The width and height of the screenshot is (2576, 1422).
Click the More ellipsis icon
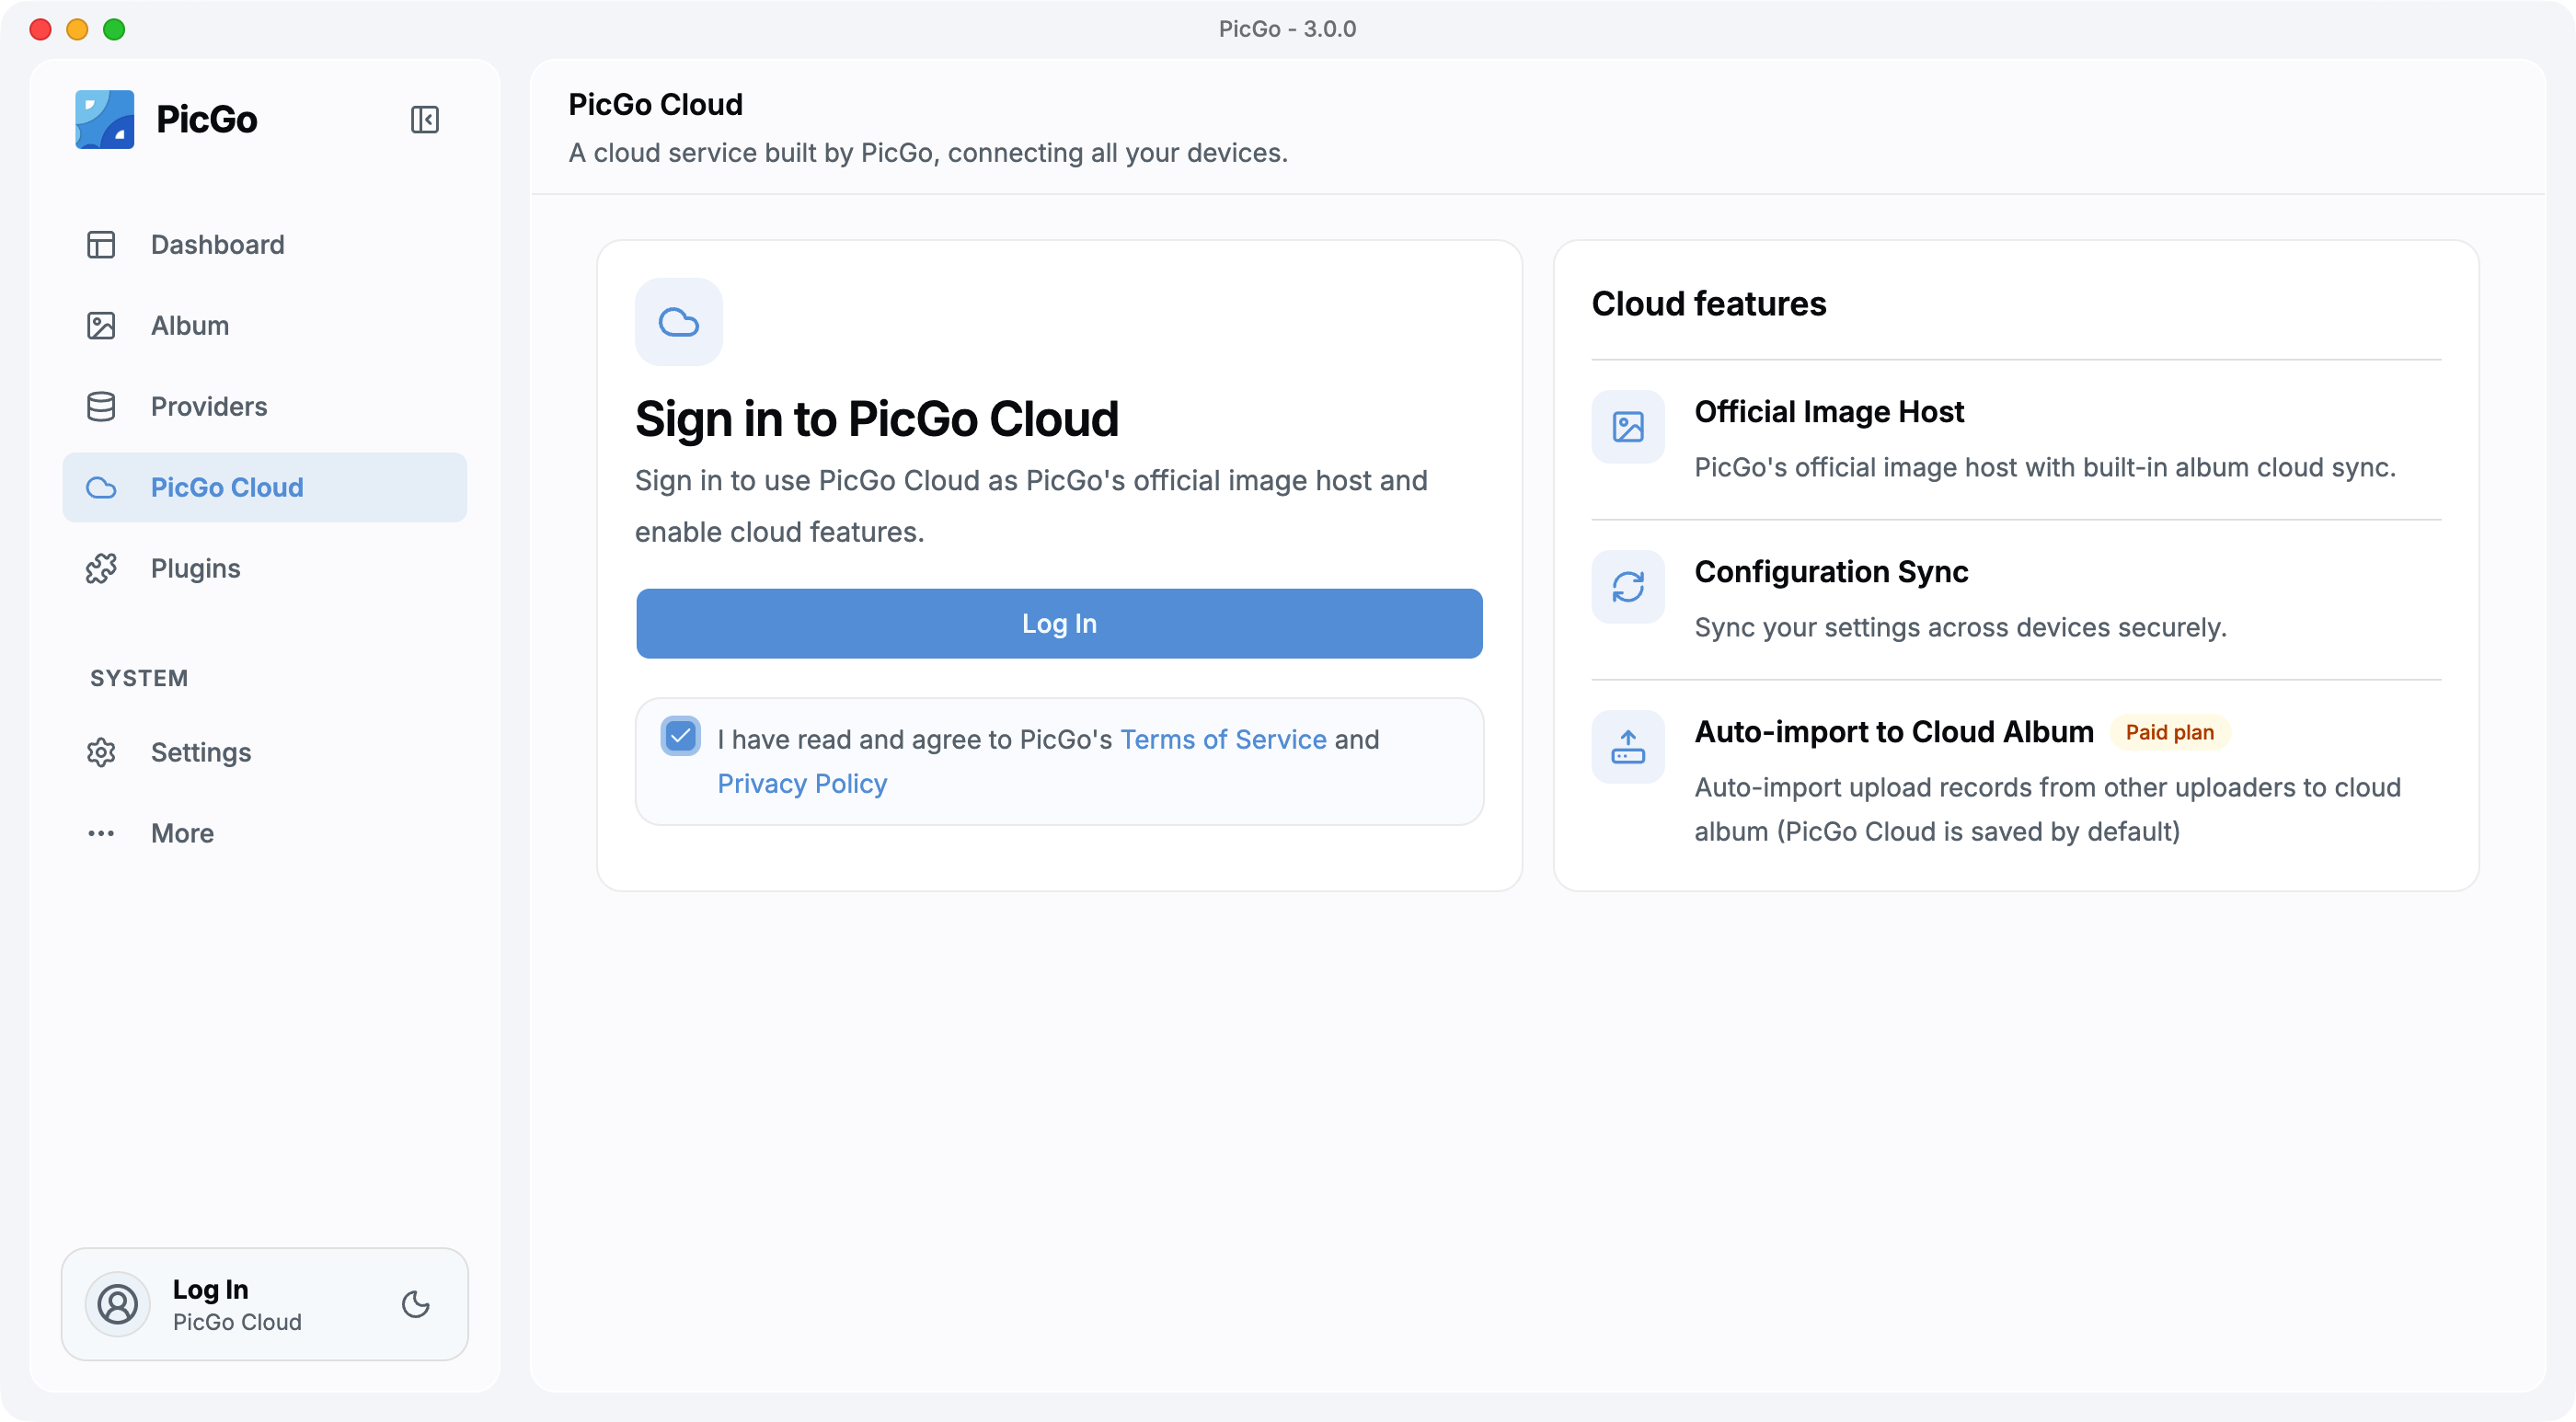101,834
